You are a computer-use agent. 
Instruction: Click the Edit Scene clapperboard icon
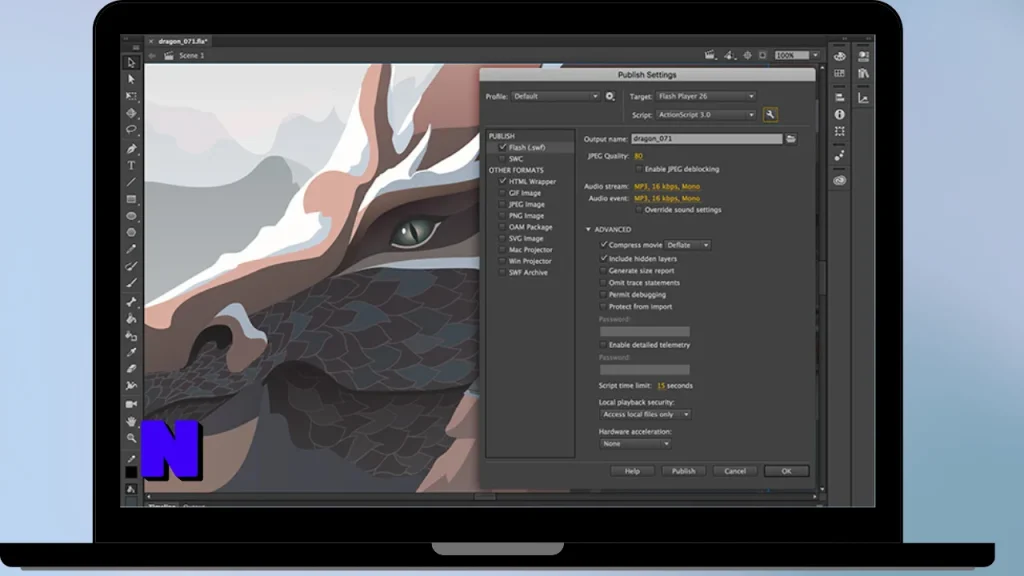pyautogui.click(x=710, y=56)
